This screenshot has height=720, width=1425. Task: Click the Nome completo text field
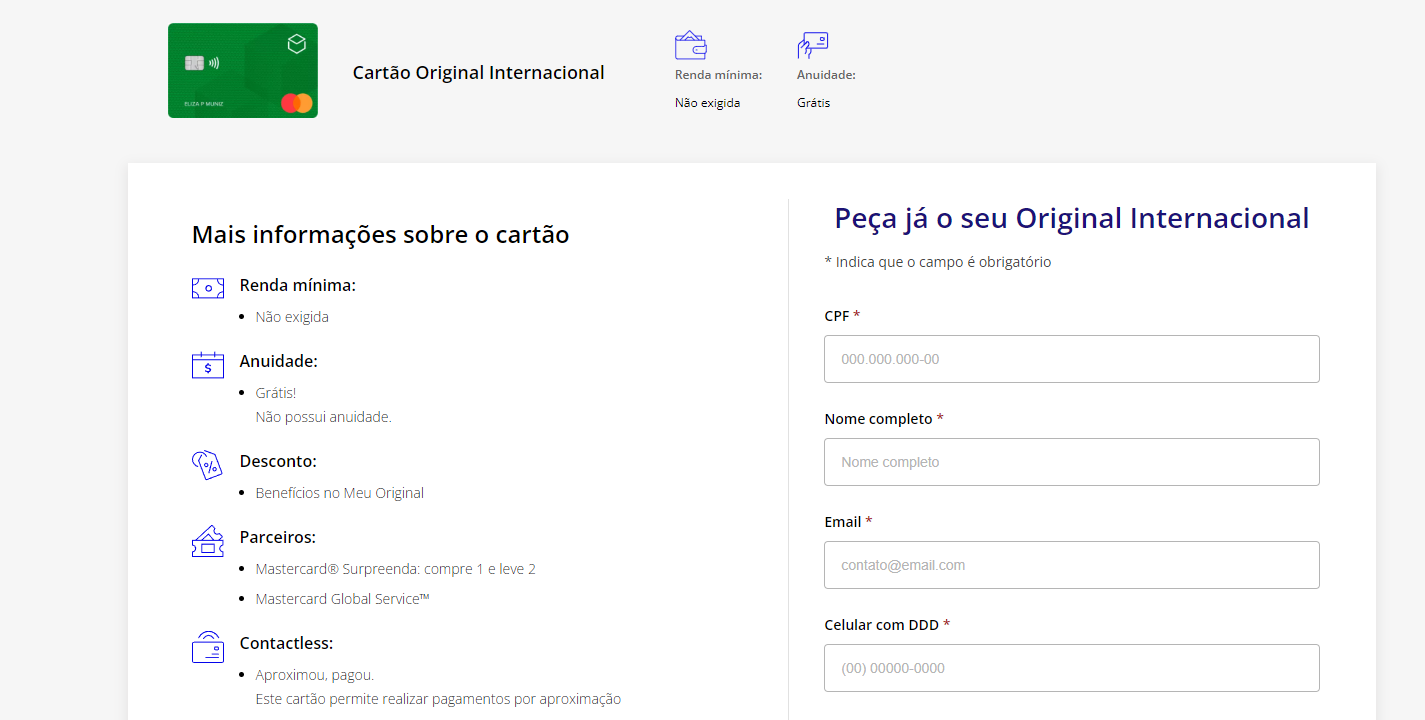(x=1071, y=462)
